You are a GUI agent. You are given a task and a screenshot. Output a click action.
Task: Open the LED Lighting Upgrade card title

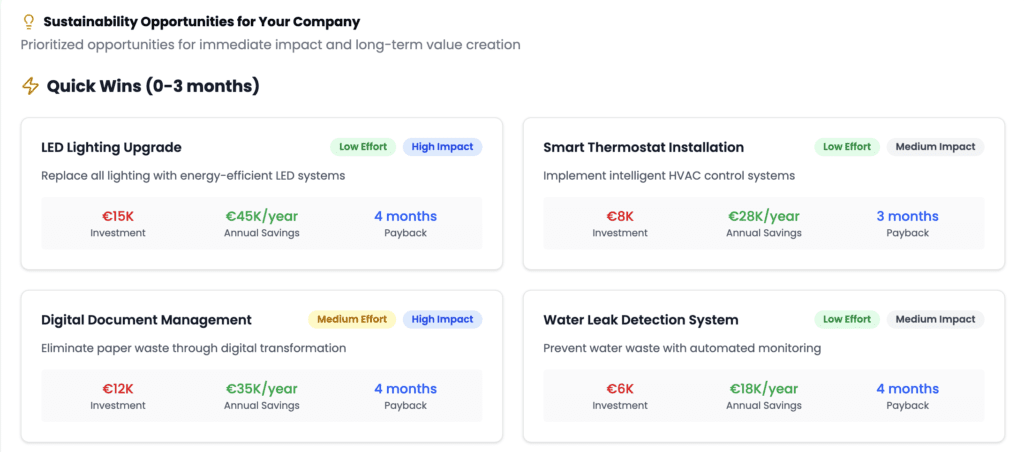[111, 147]
